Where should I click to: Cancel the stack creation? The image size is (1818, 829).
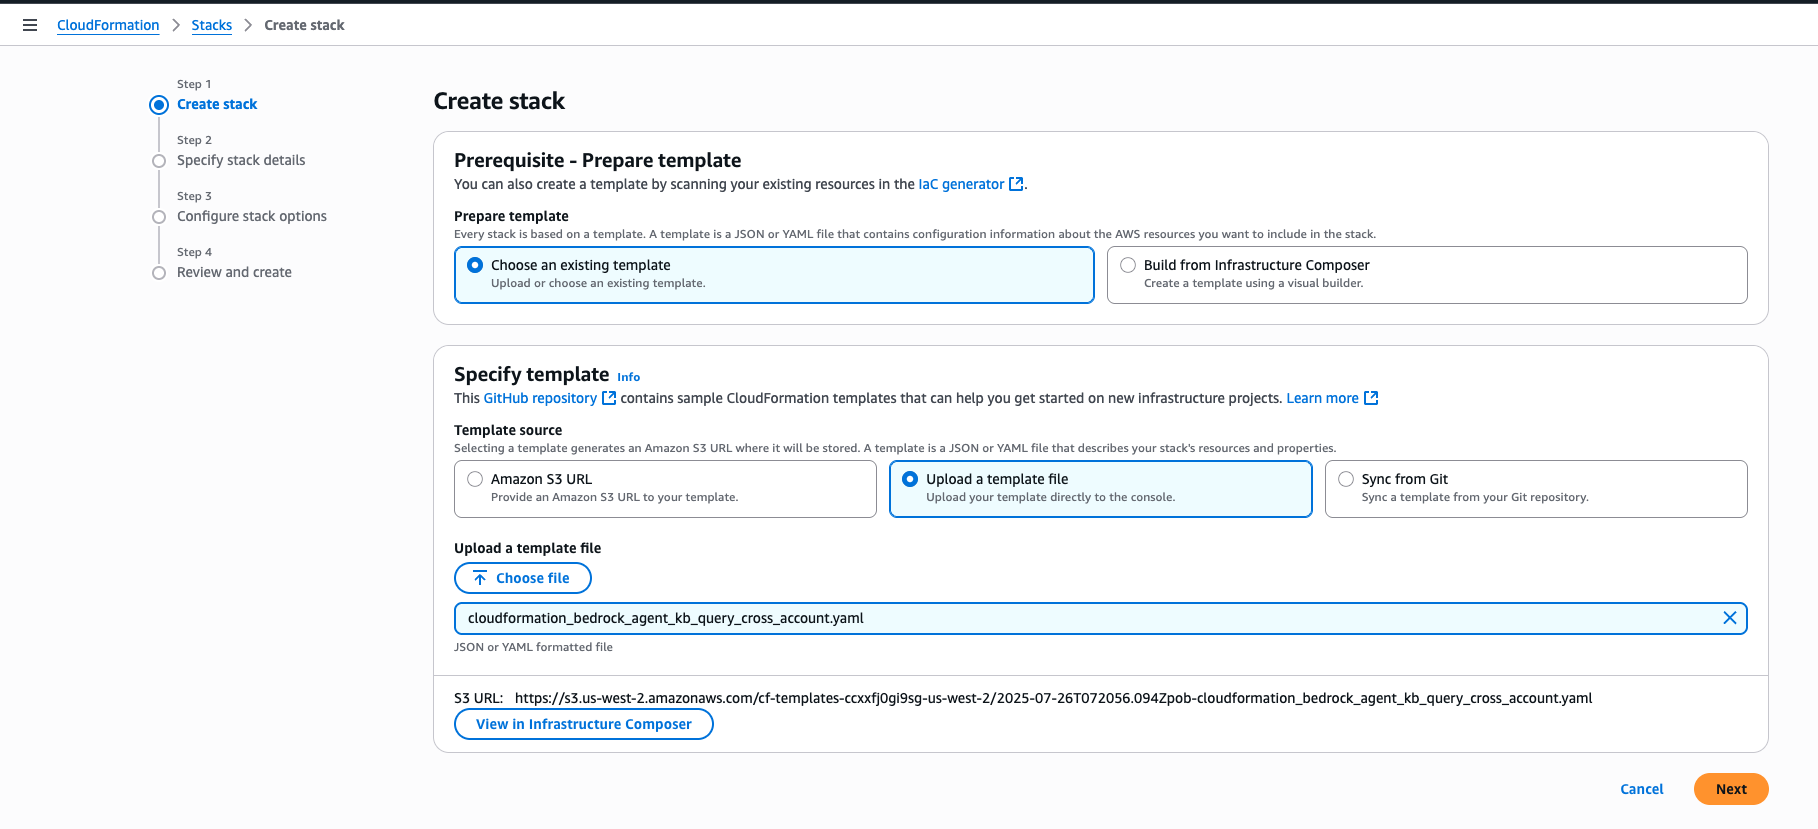click(1641, 789)
